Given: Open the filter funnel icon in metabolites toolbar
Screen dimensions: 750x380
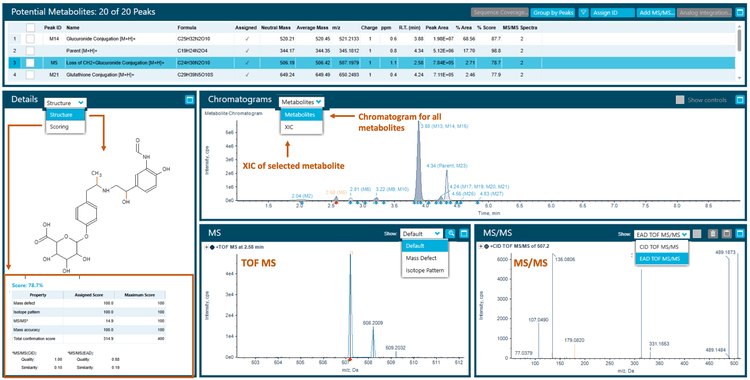Looking at the screenshot, I should click(x=583, y=13).
